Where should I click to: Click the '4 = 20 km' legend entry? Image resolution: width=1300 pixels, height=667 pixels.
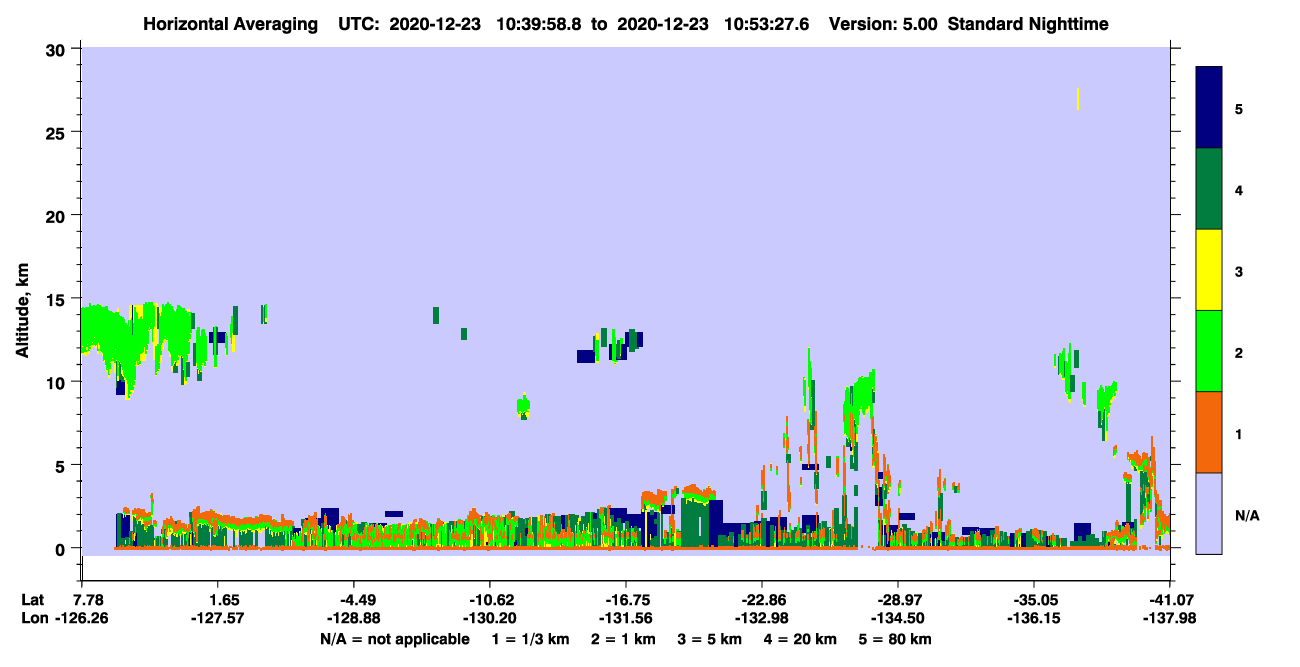(800, 639)
